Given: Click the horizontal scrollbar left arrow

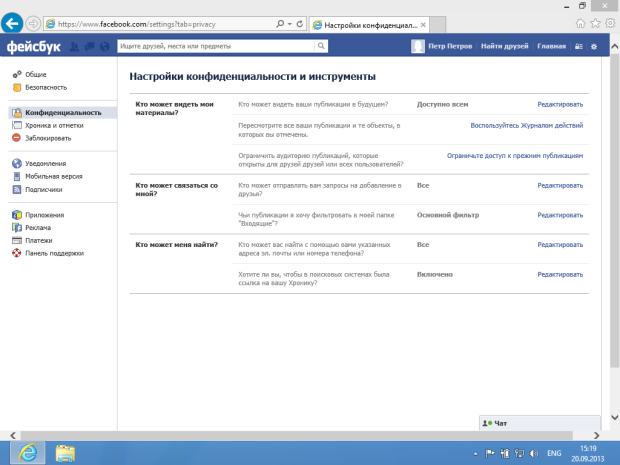Looking at the screenshot, I should [x=13, y=435].
